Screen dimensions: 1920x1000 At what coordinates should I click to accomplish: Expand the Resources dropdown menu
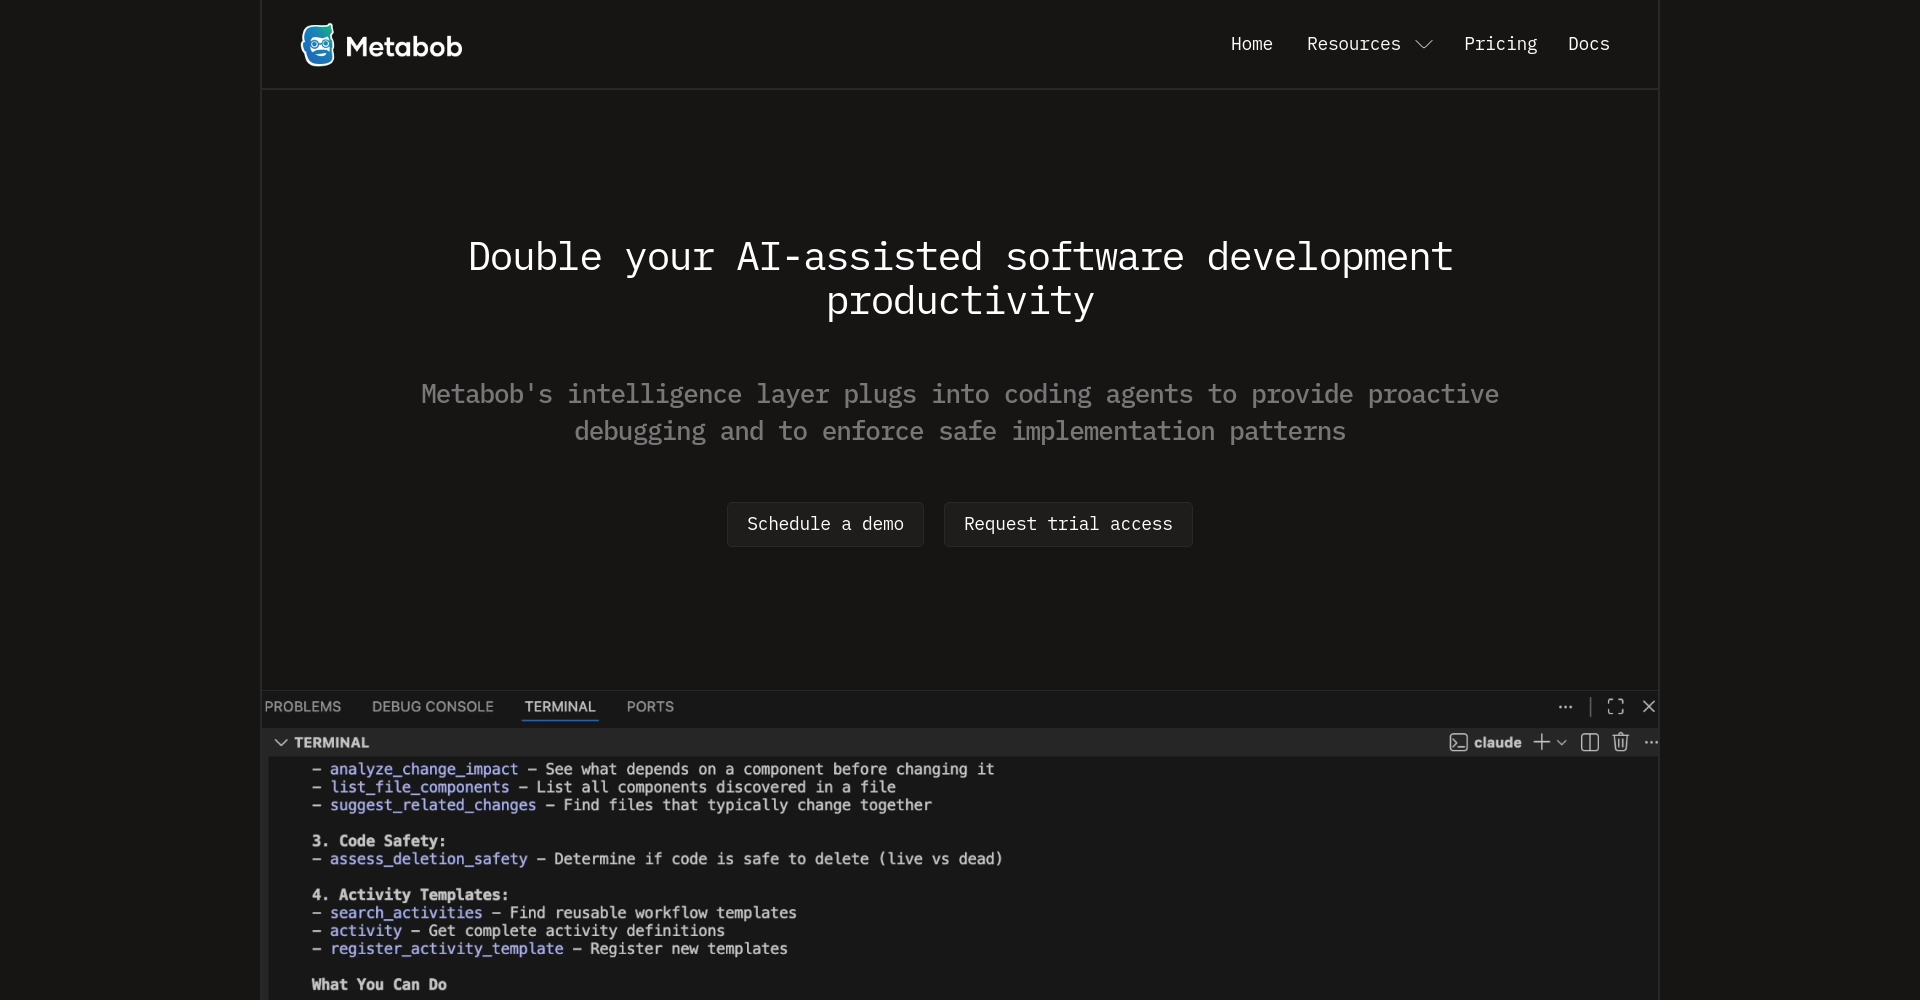coord(1369,44)
